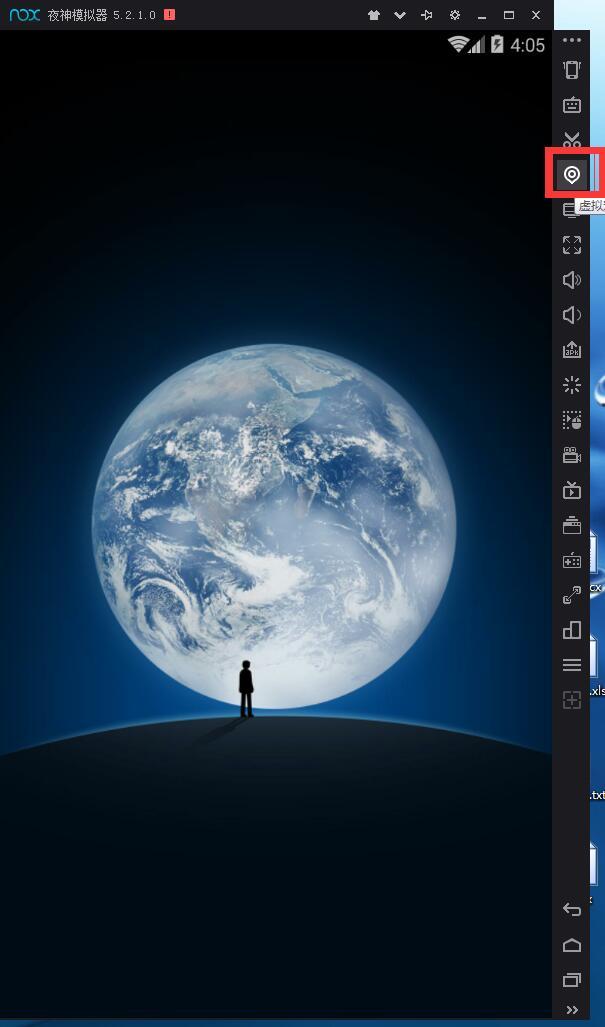Show Android recent apps

tap(572, 980)
